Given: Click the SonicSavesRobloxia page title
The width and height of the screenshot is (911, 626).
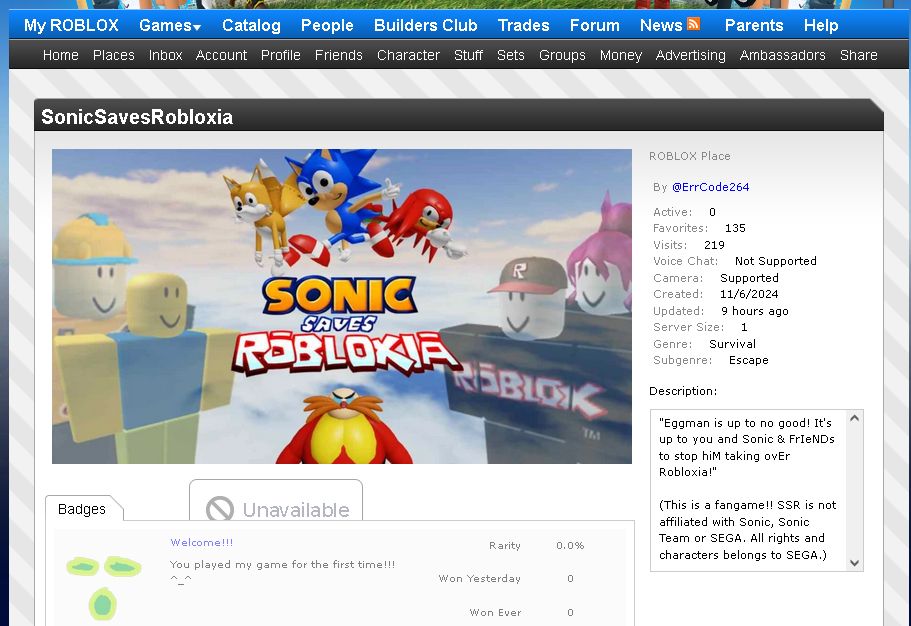Looking at the screenshot, I should (x=137, y=117).
